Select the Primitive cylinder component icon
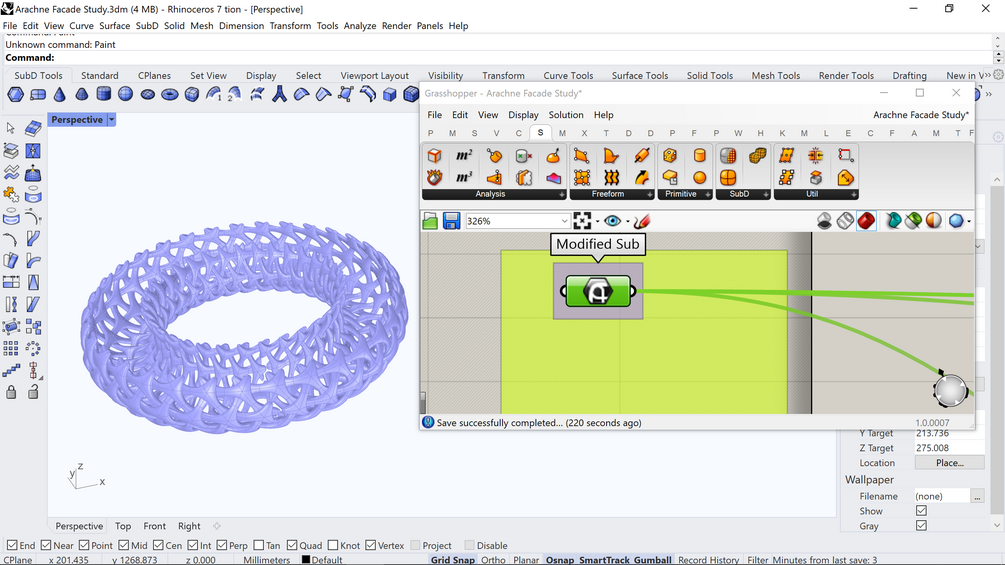 (x=699, y=156)
